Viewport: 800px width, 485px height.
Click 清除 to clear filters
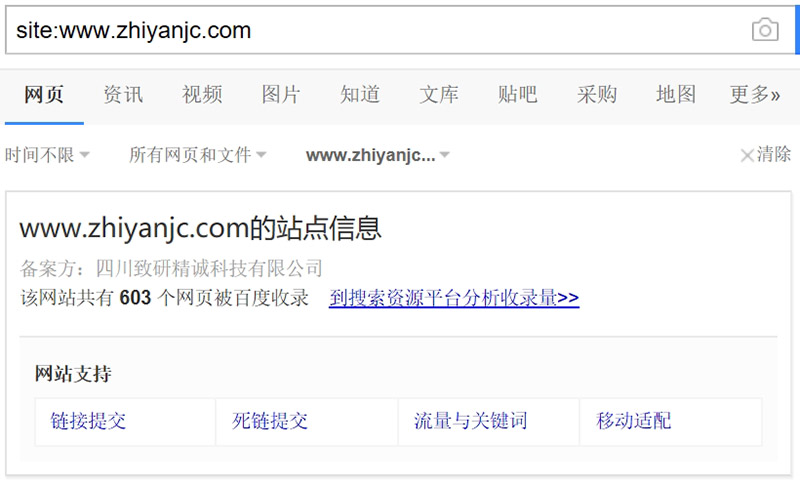click(x=765, y=154)
